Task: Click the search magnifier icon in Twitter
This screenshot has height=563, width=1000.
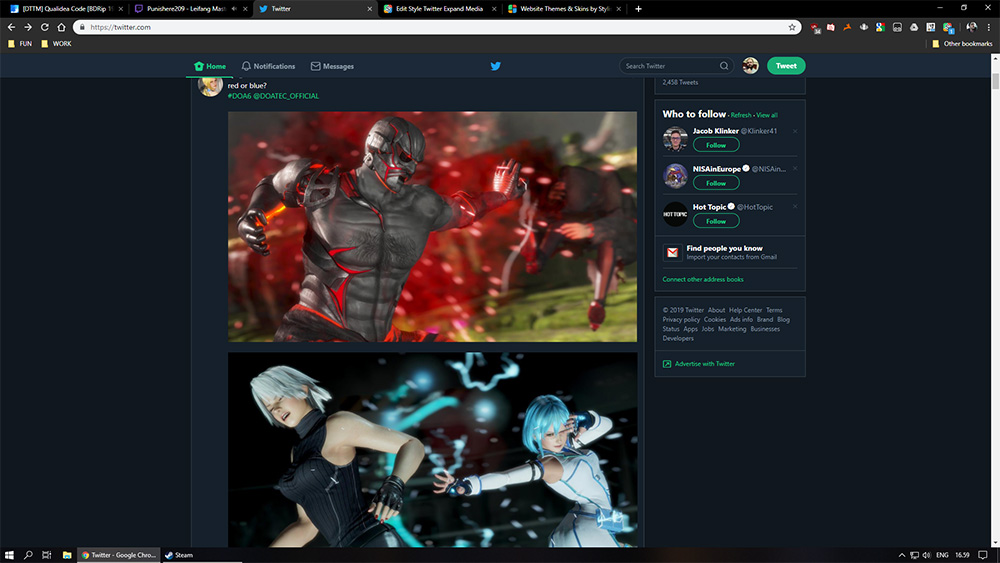Action: (x=724, y=66)
